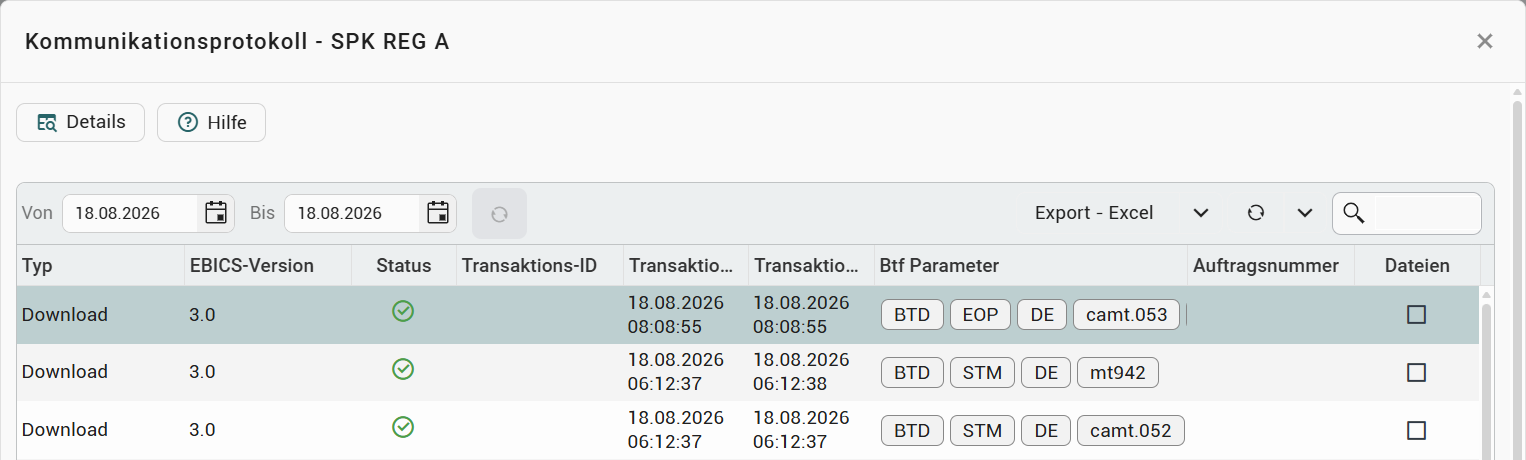Click the green status check of camt.053 row
Viewport: 1526px width, 460px height.
coord(403,312)
